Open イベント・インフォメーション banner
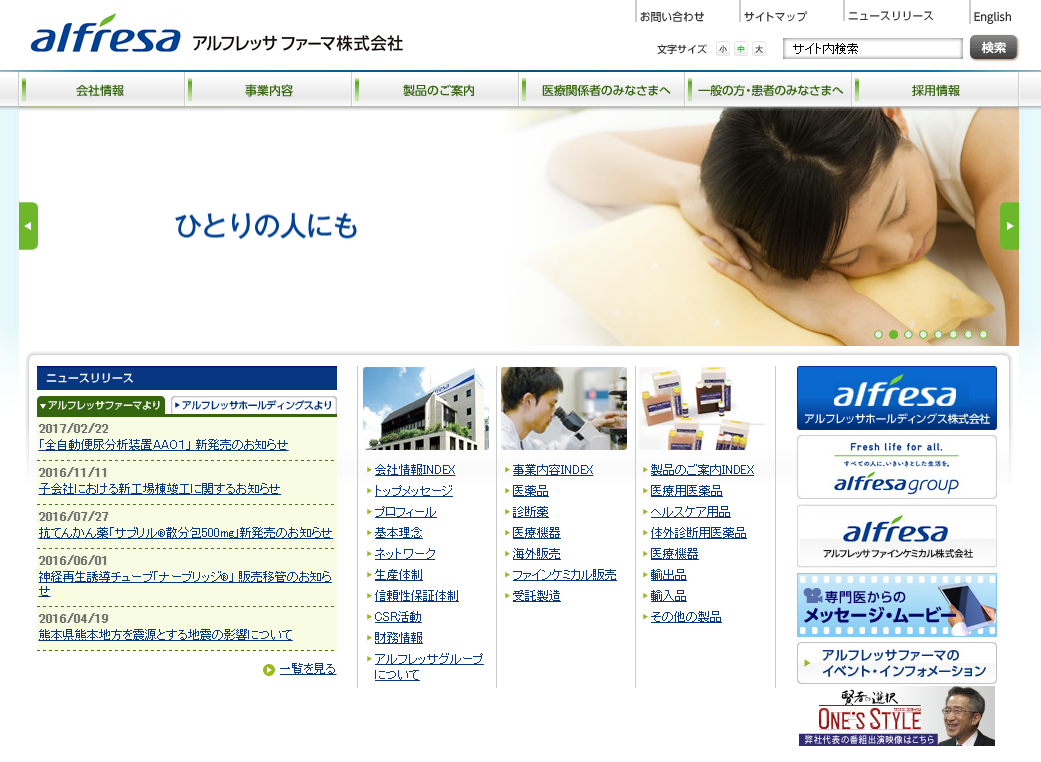 pyautogui.click(x=897, y=663)
